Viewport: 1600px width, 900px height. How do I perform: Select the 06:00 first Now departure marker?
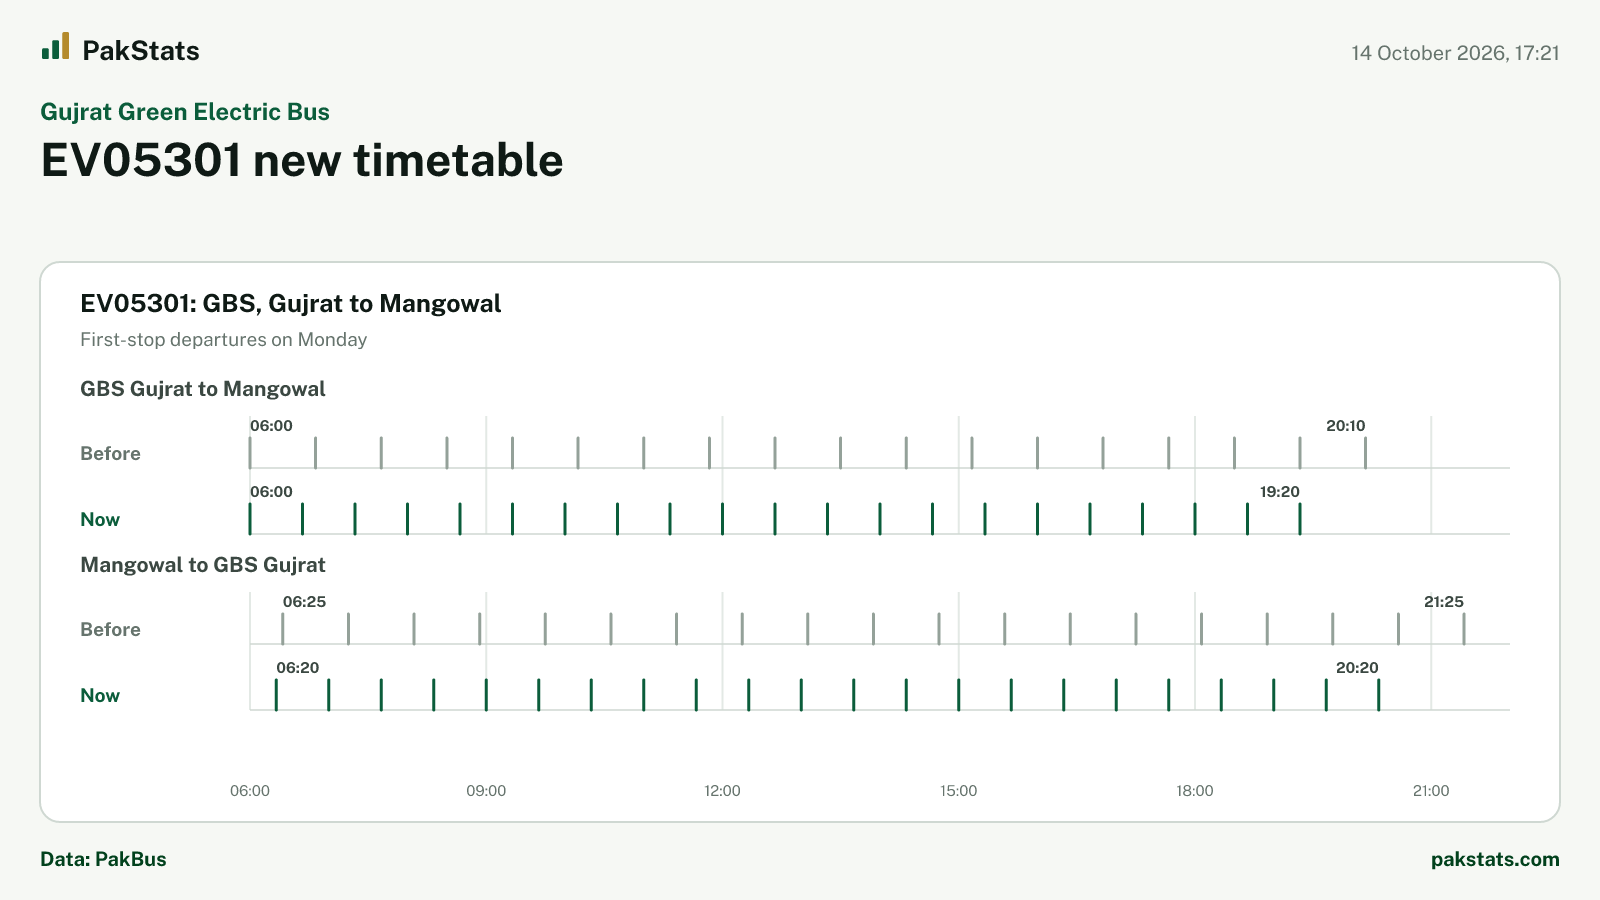pos(250,519)
